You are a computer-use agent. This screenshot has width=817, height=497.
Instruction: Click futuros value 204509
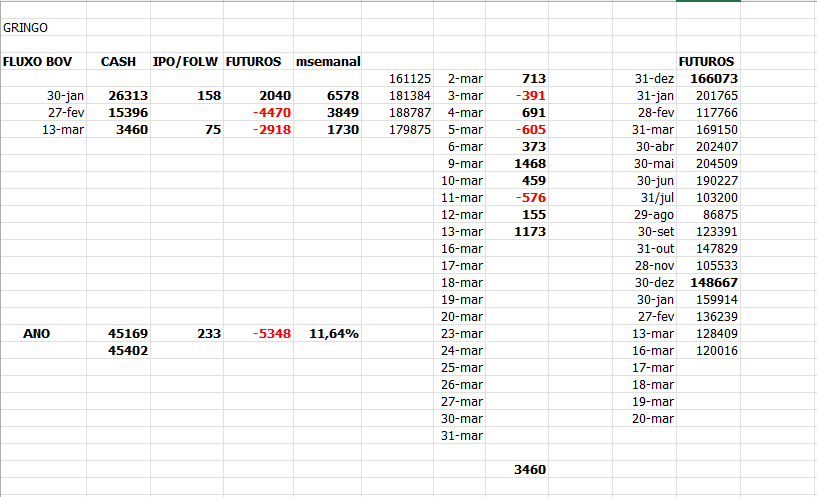pyautogui.click(x=709, y=164)
